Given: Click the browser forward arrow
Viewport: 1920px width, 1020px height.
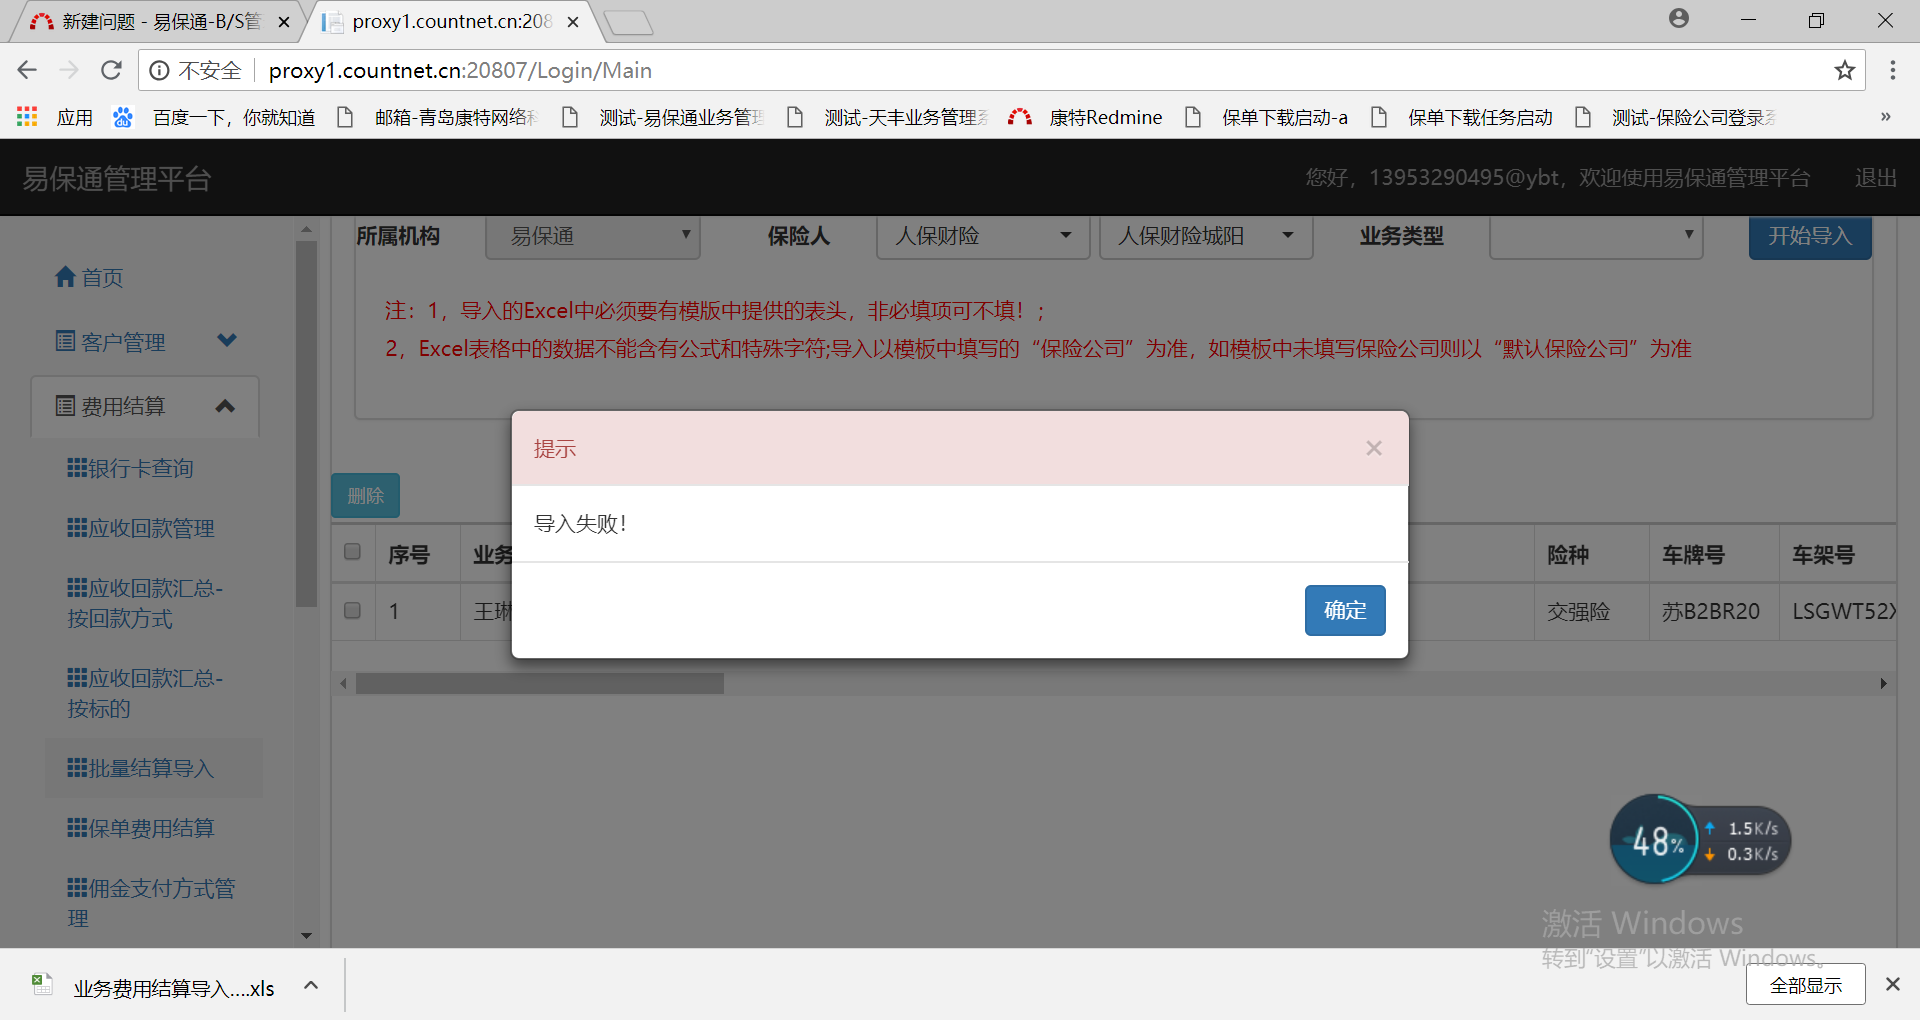Looking at the screenshot, I should pos(69,70).
